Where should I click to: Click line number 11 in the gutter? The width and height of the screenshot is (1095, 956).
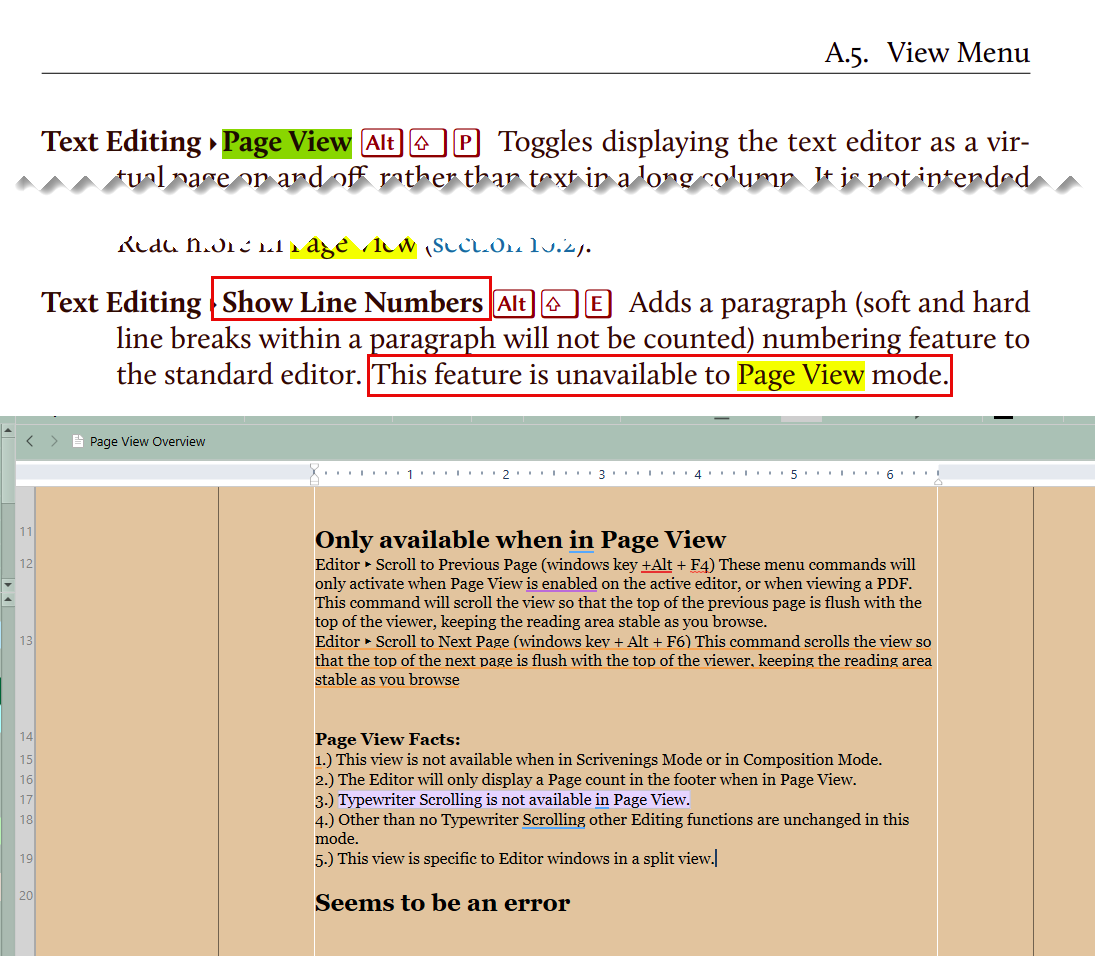pos(26,531)
